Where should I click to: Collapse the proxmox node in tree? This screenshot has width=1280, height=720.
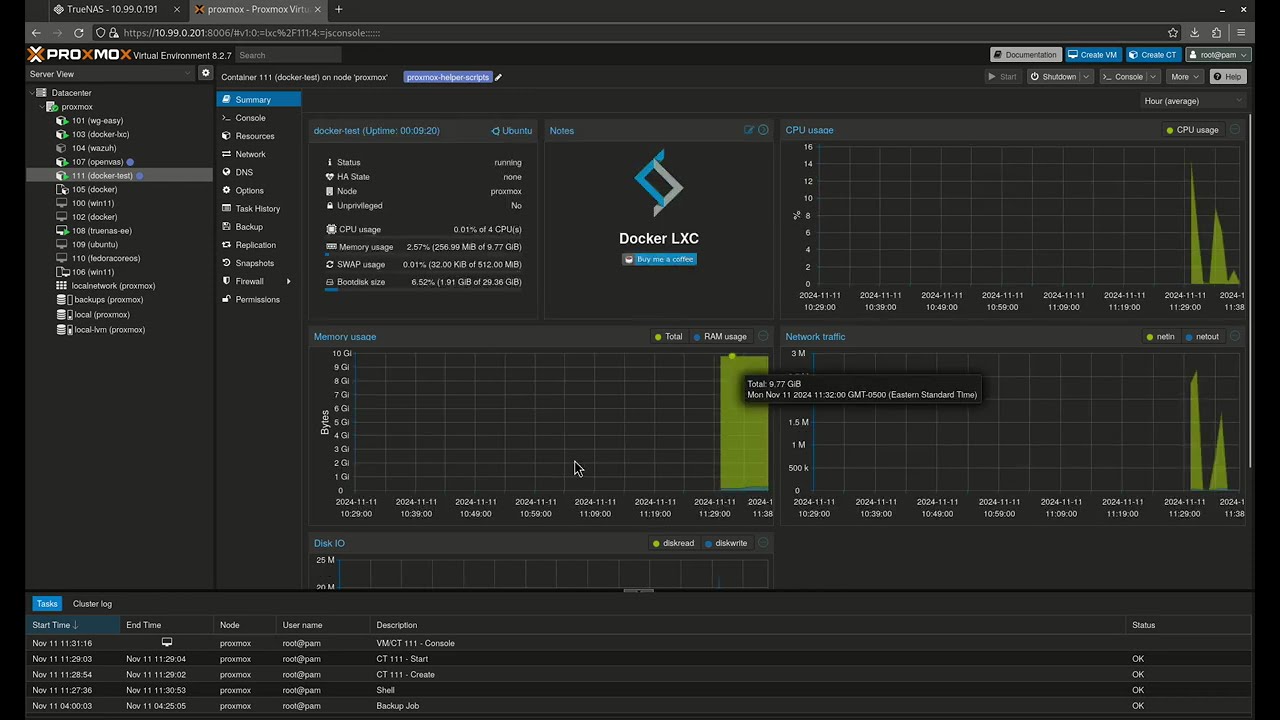(x=42, y=107)
